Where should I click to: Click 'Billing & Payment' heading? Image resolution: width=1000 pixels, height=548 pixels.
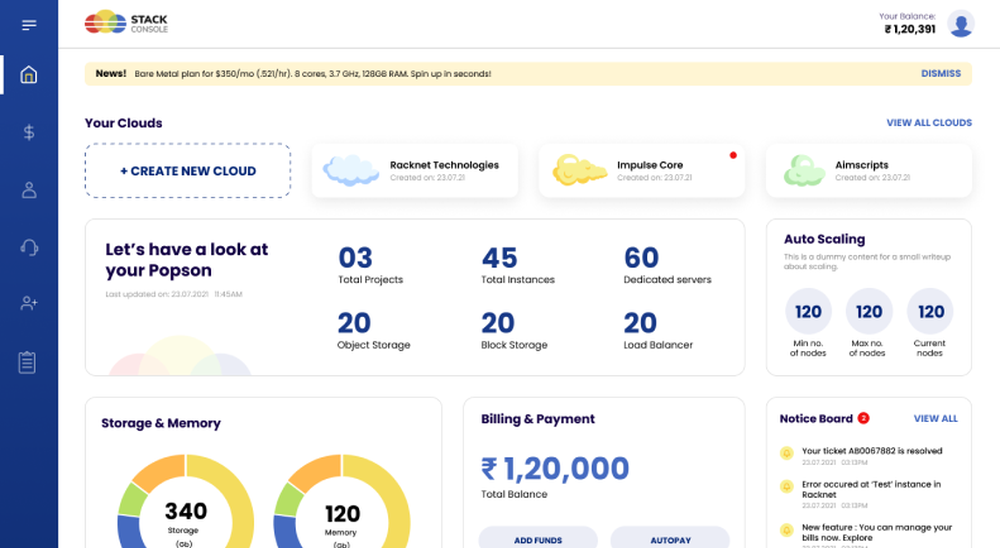pyautogui.click(x=538, y=419)
